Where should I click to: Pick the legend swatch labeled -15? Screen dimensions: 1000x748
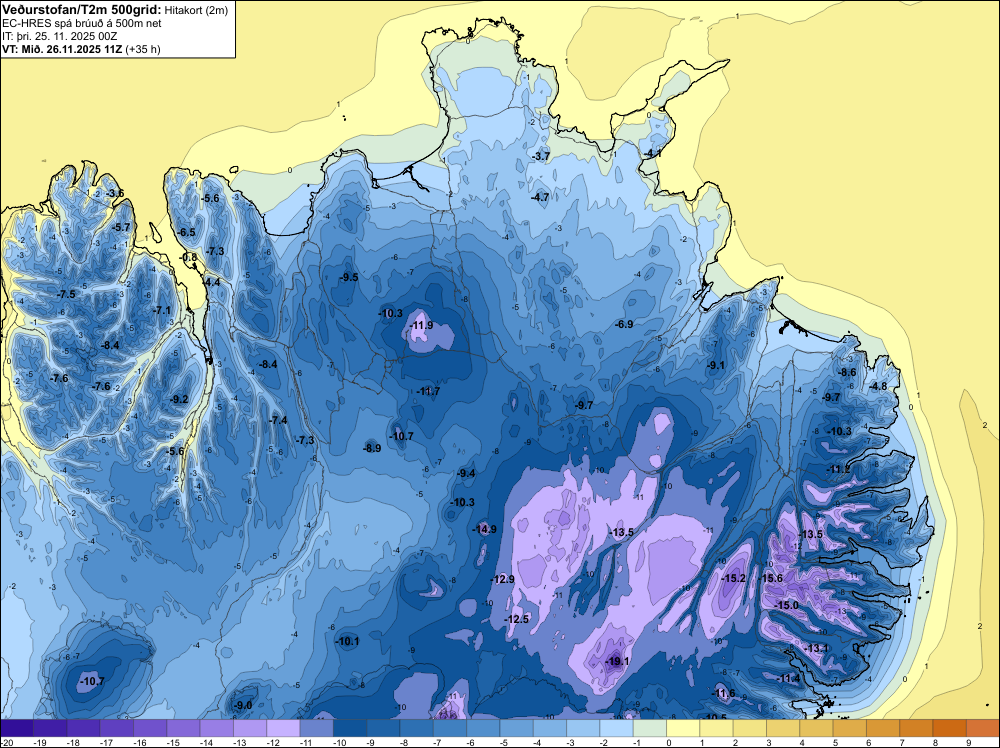coord(183,728)
